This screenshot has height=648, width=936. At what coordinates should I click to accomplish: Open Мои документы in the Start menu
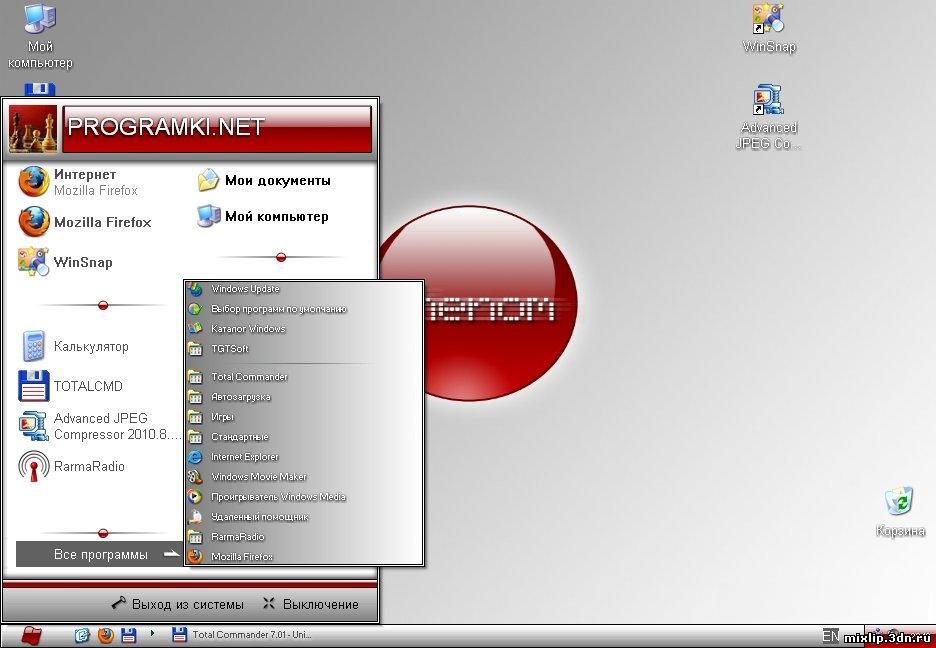click(263, 180)
